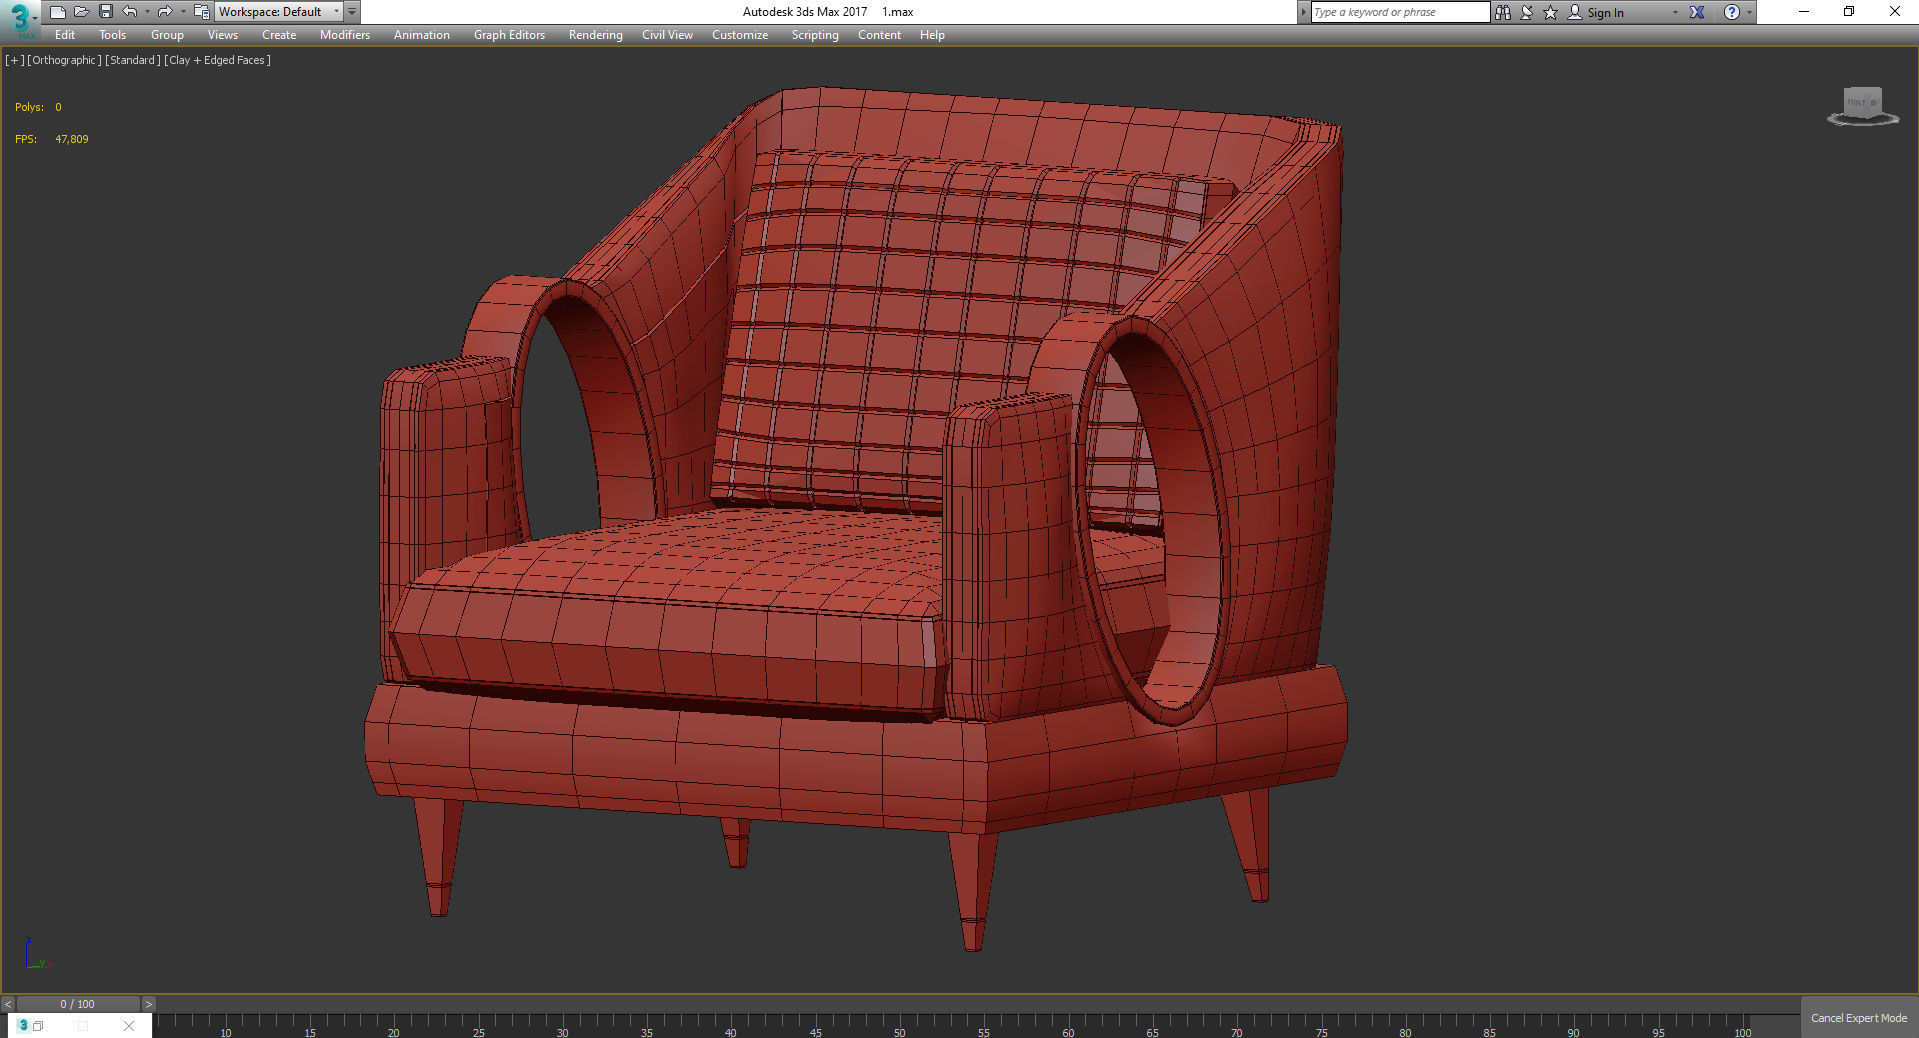Image resolution: width=1919 pixels, height=1038 pixels.
Task: Undo the last action
Action: click(x=129, y=12)
